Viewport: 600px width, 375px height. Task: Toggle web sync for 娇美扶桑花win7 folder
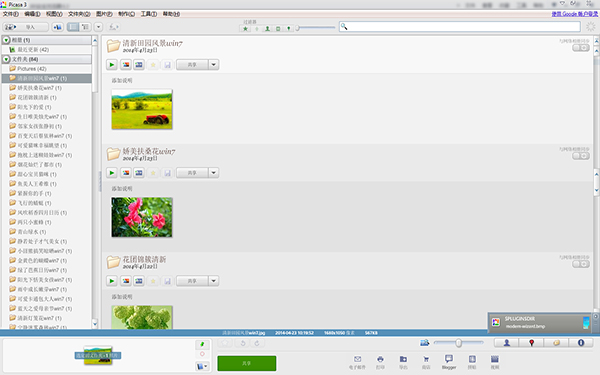click(581, 156)
